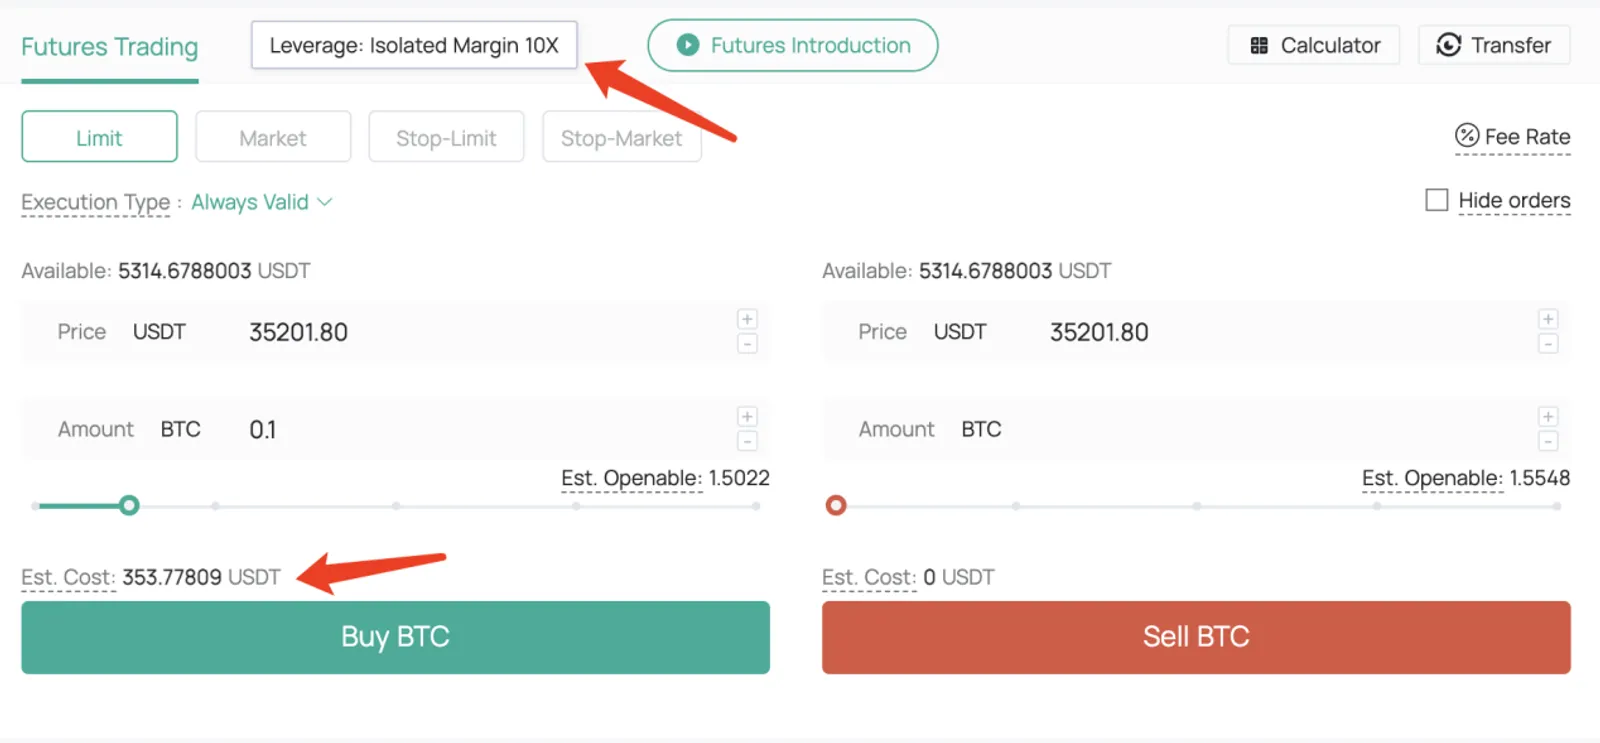Click the sell-side price field 35201.80
Image resolution: width=1600 pixels, height=743 pixels.
(1196, 332)
